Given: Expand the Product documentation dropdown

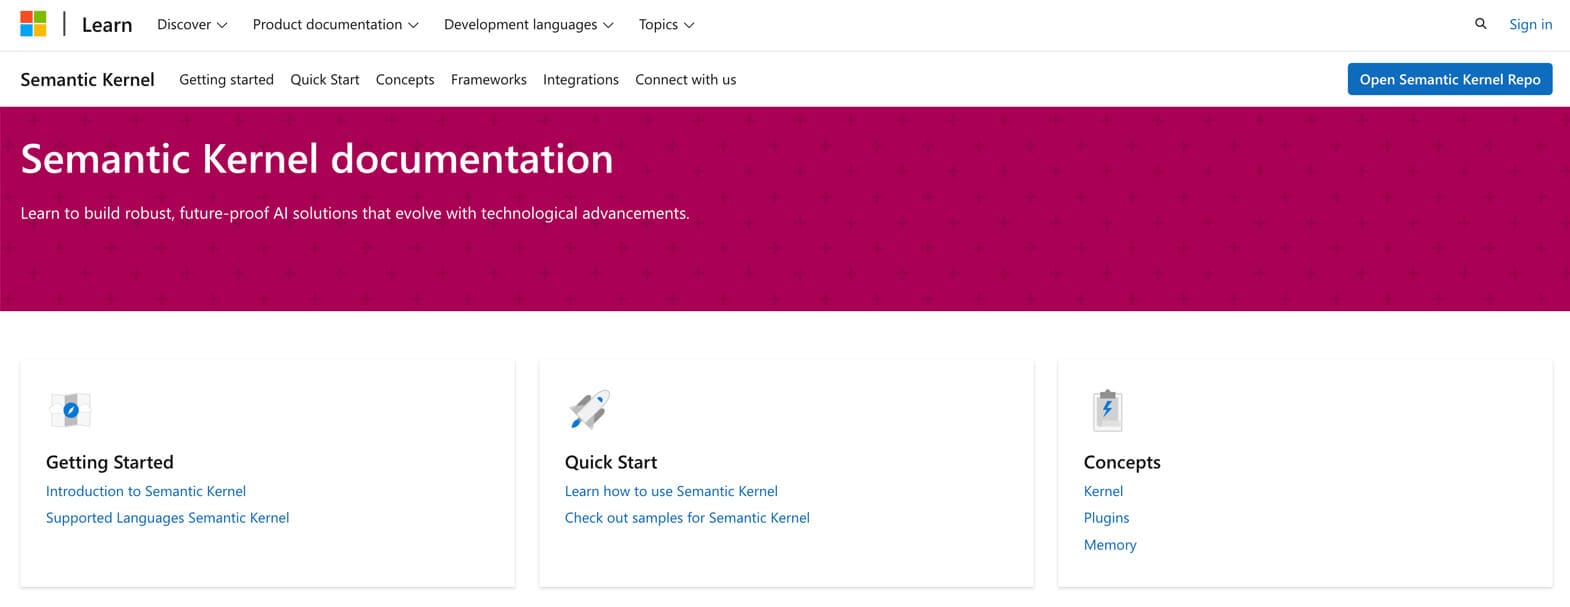Looking at the screenshot, I should 335,24.
